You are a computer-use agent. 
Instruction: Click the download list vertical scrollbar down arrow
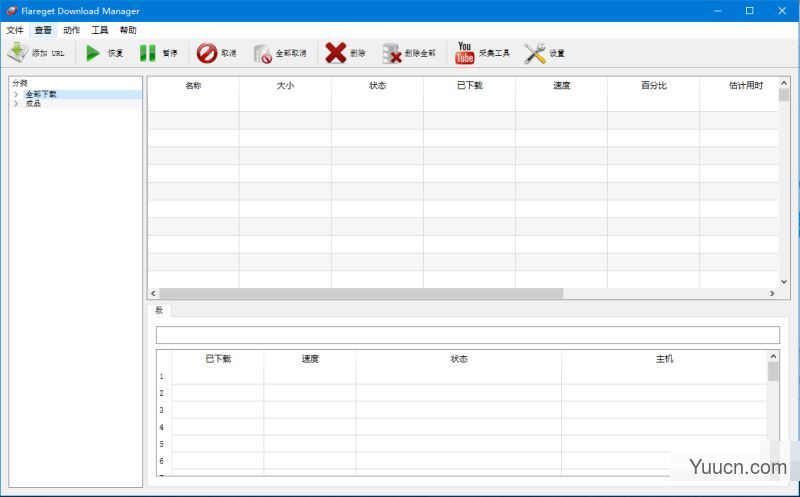coord(784,282)
